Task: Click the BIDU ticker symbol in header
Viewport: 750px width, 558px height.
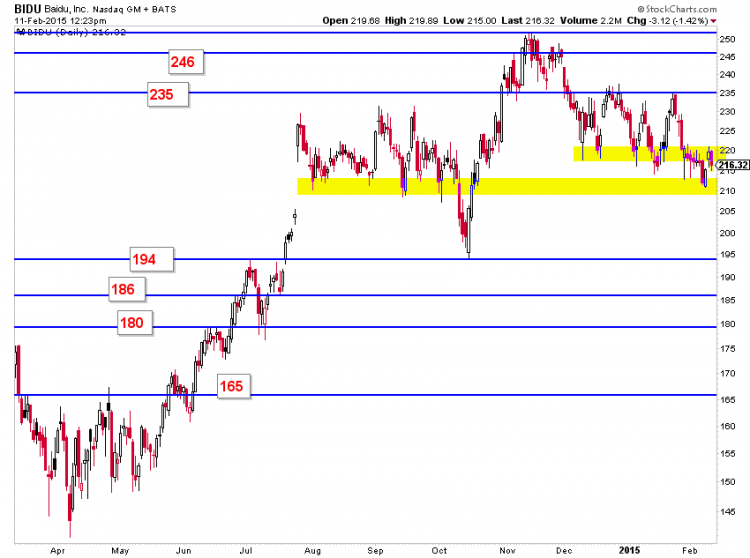Action: (28, 9)
